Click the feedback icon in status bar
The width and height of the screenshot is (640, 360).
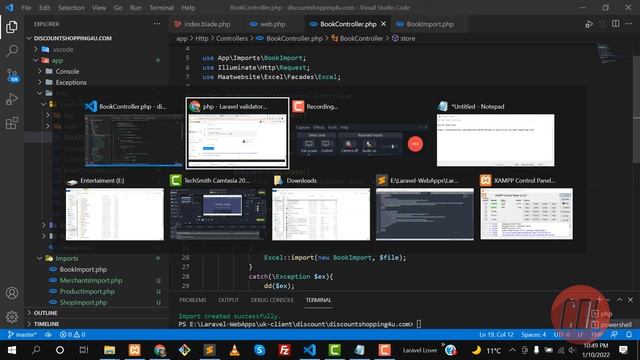[x=614, y=335]
